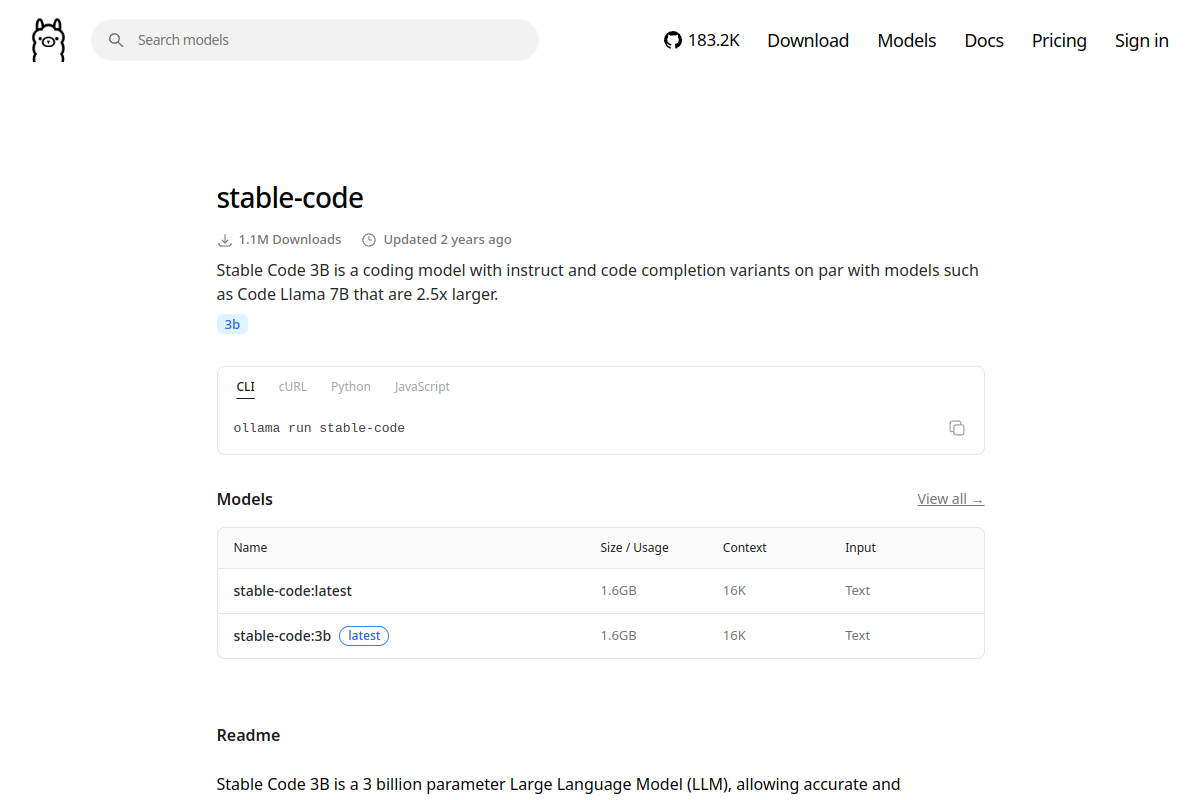Go to the Models page
Viewport: 1200px width, 800px height.
tap(907, 40)
